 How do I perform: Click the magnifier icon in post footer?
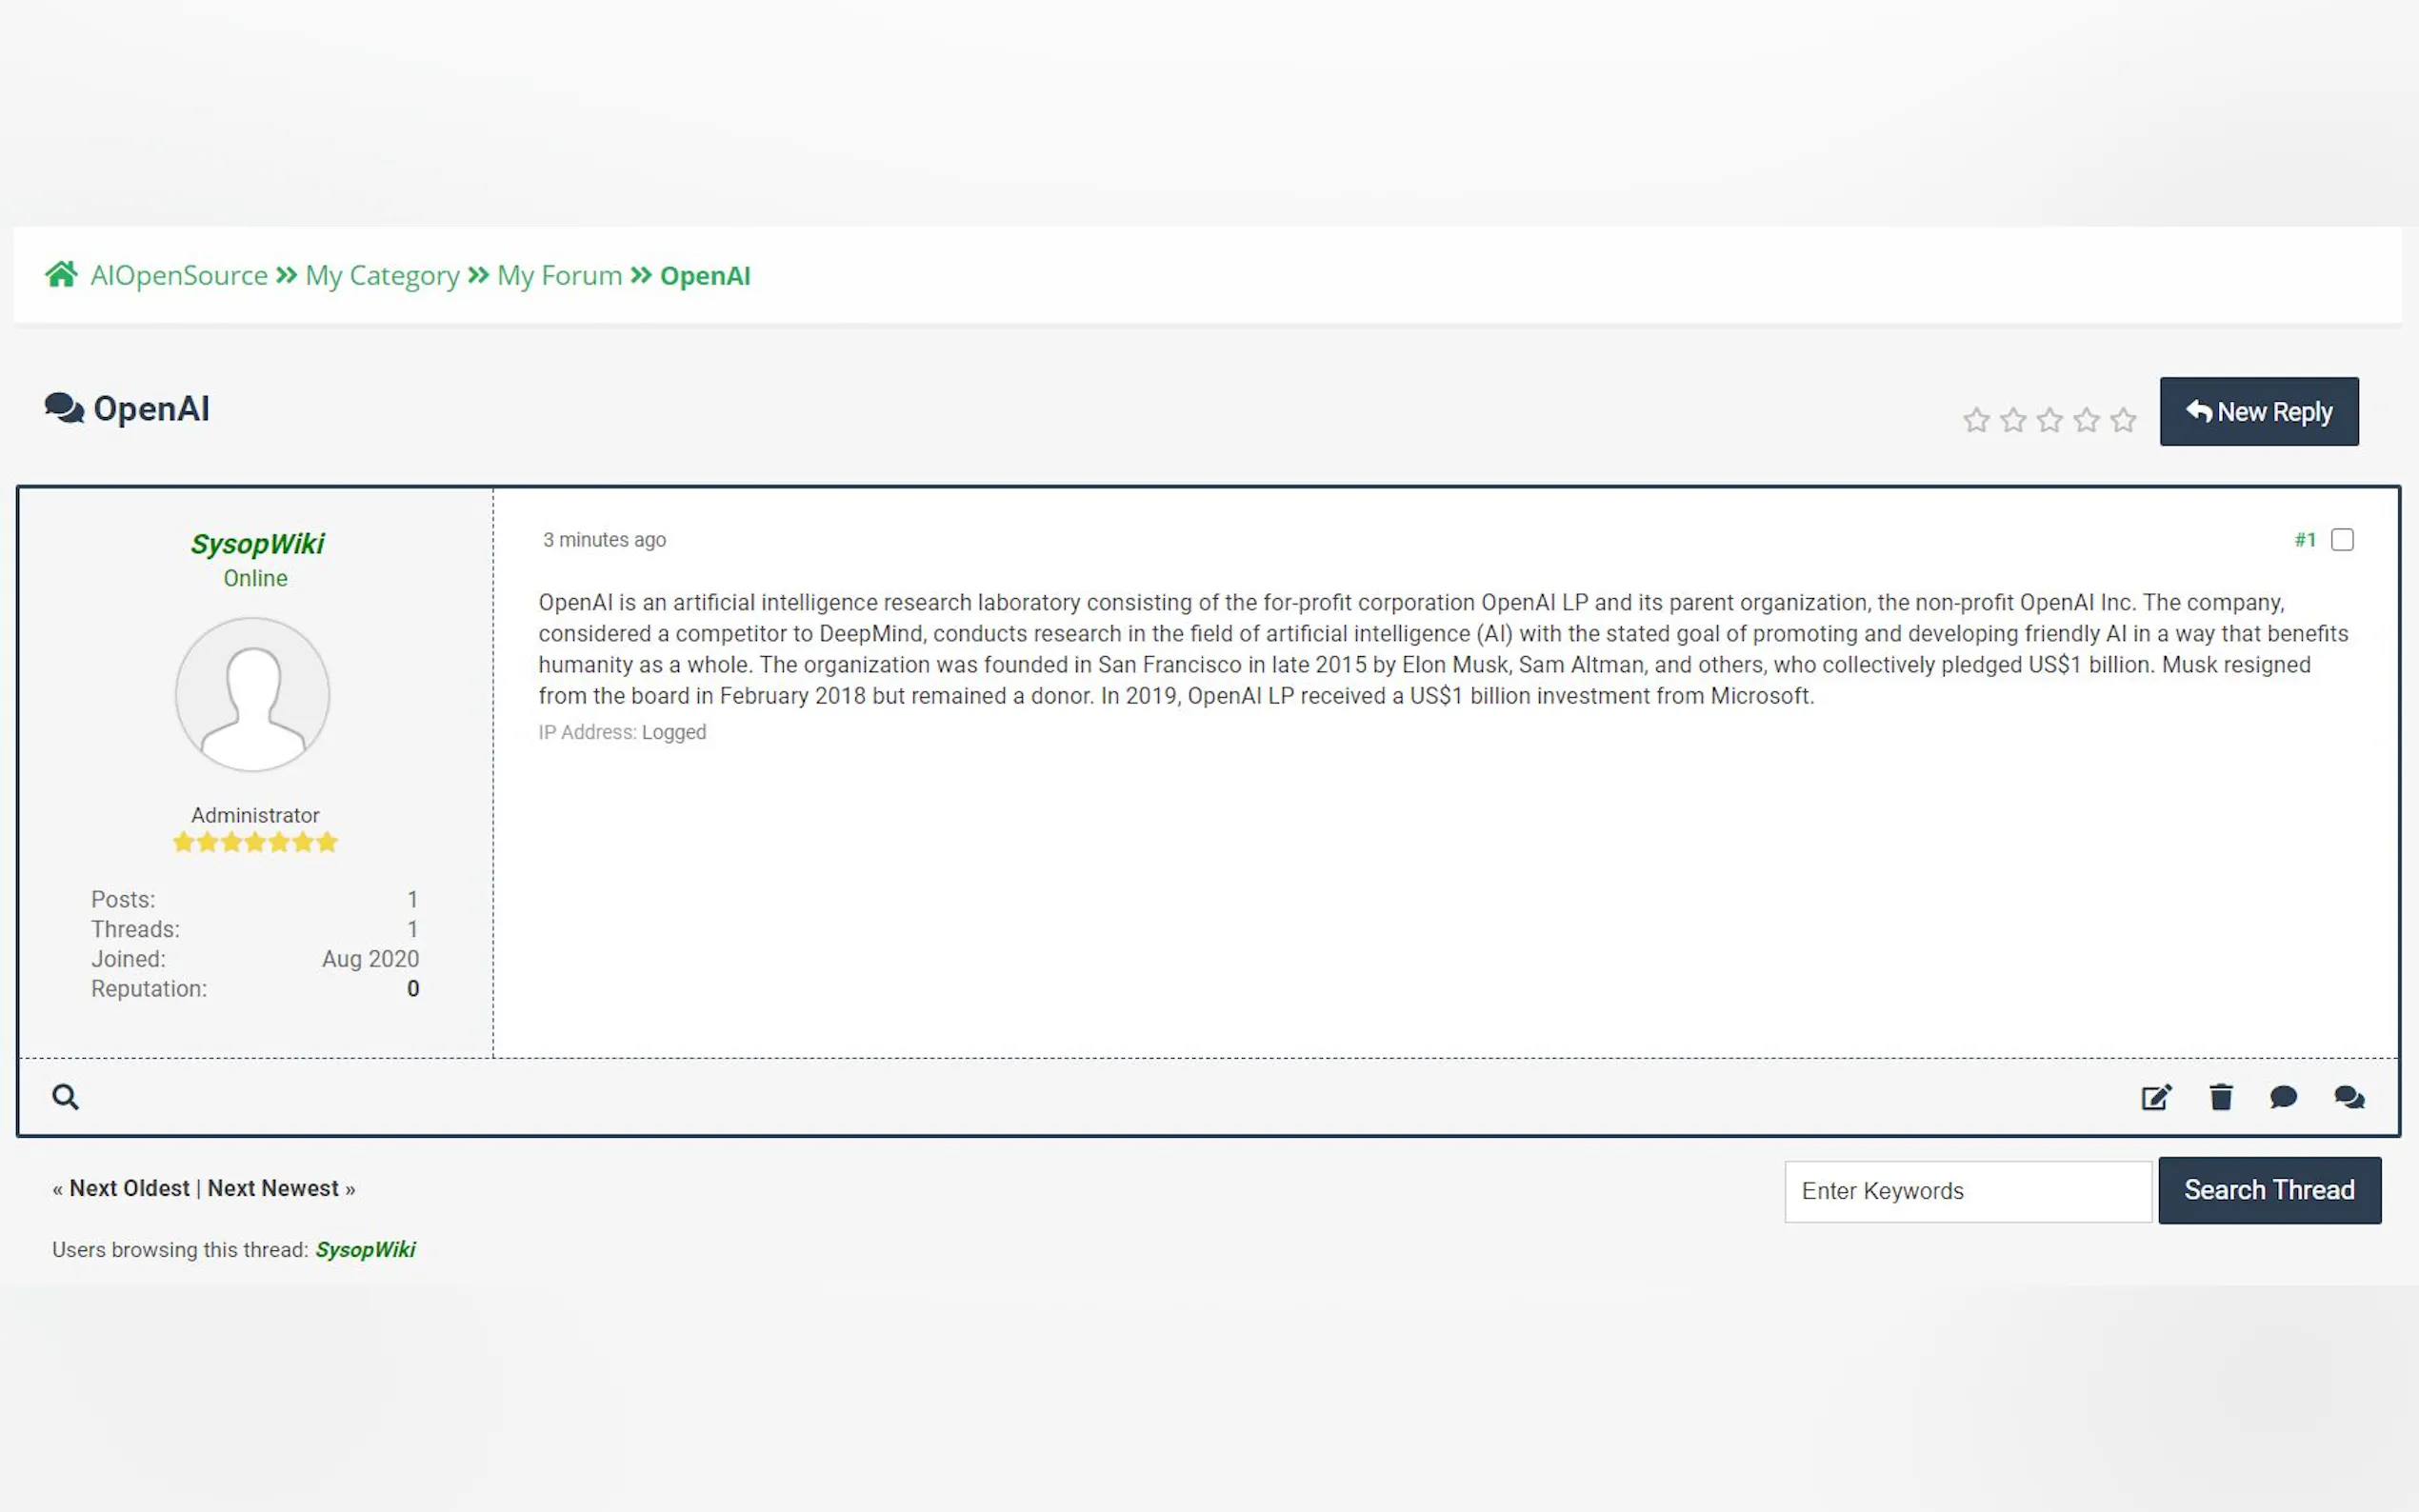[66, 1097]
